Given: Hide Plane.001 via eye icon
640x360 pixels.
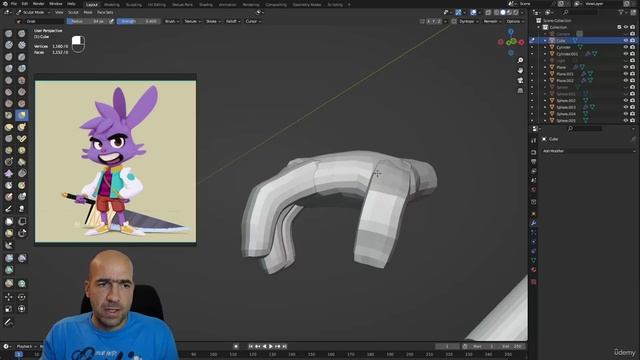Looking at the screenshot, I should (626, 74).
